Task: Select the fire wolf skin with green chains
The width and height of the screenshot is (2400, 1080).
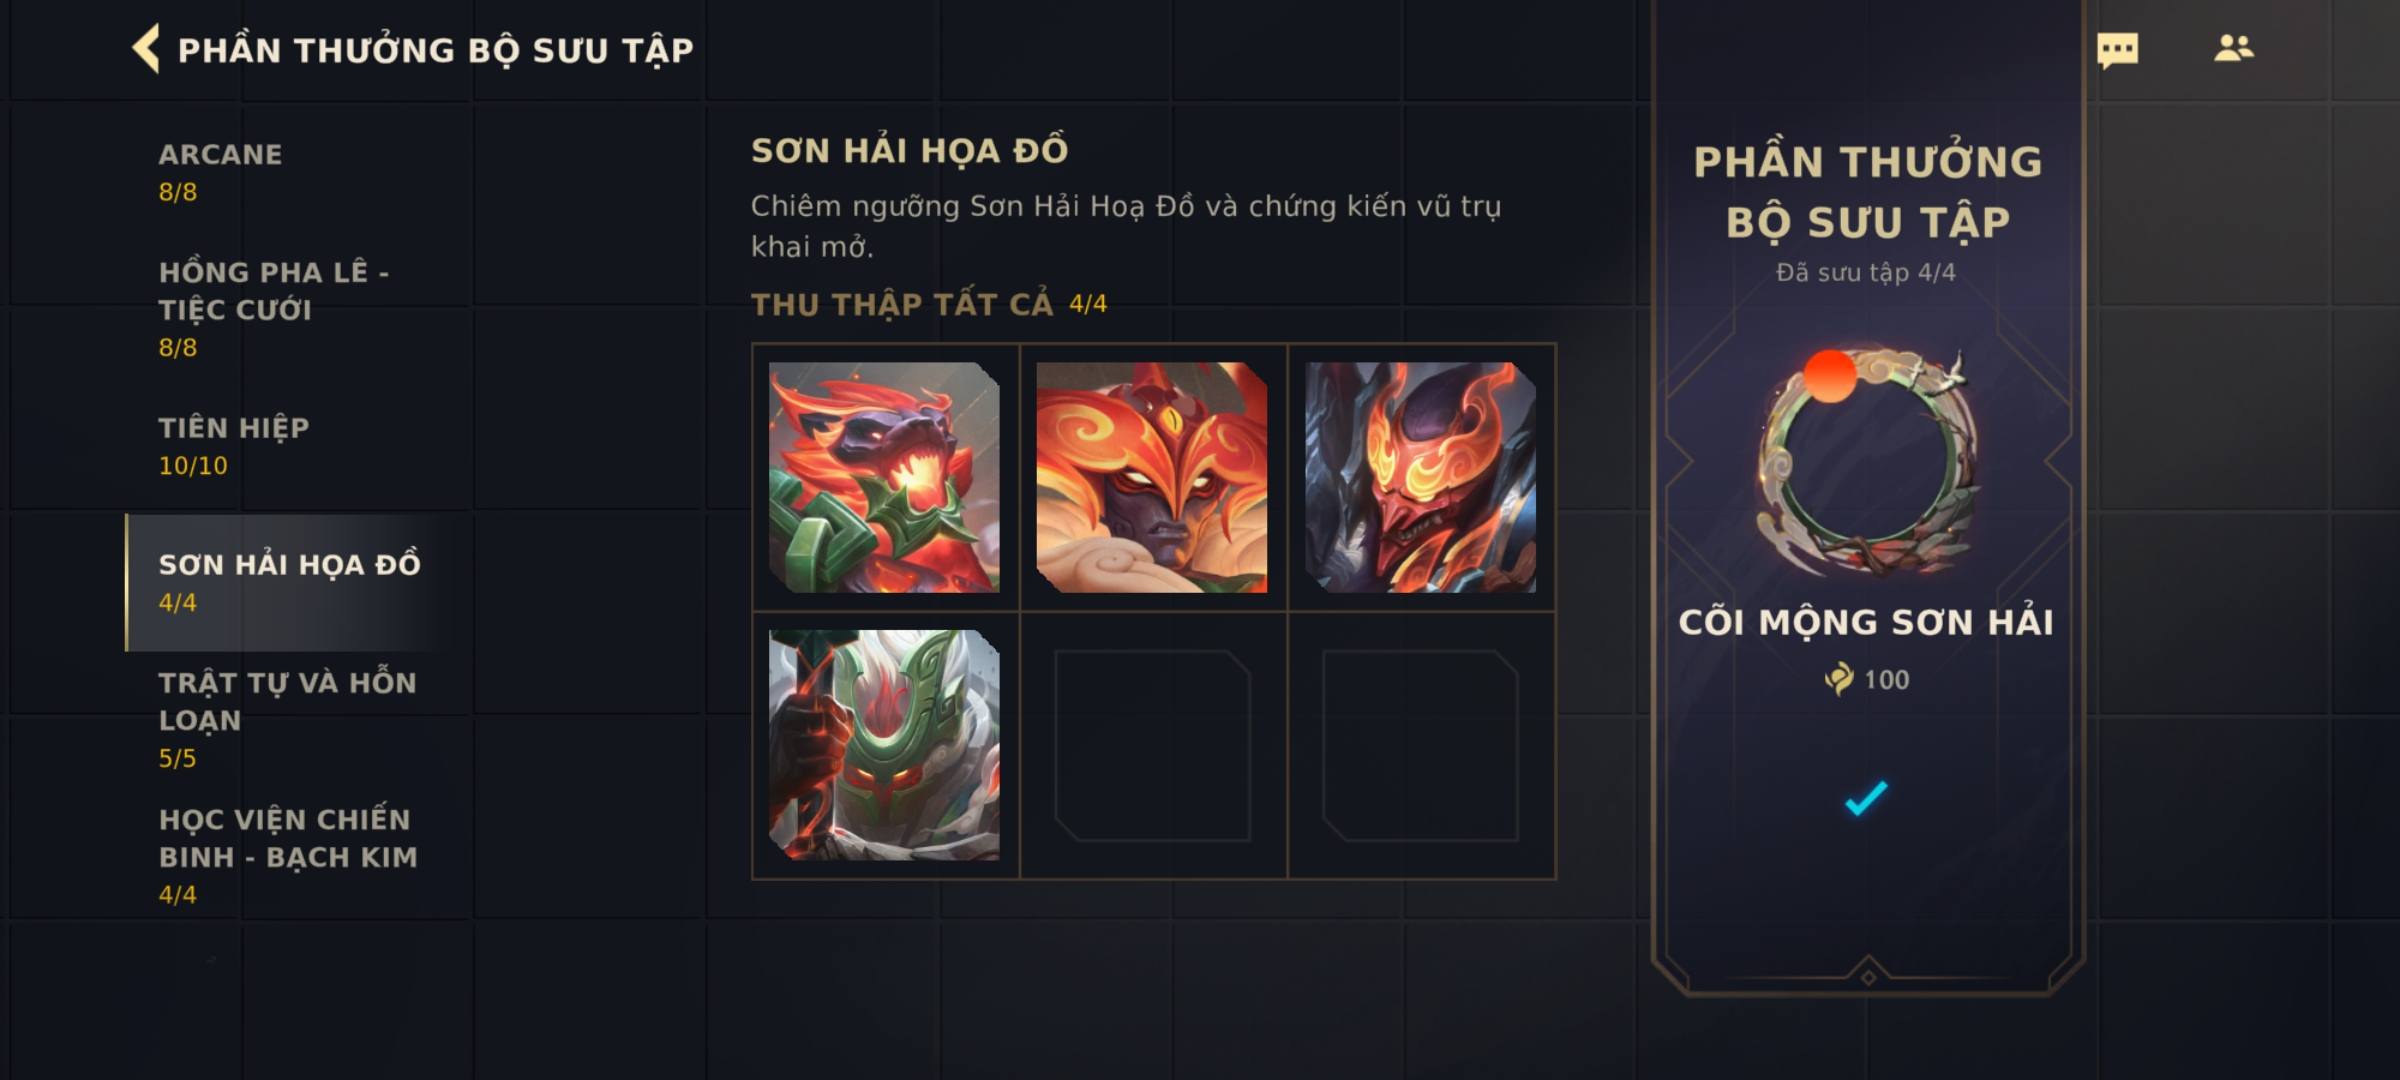Action: coord(884,477)
